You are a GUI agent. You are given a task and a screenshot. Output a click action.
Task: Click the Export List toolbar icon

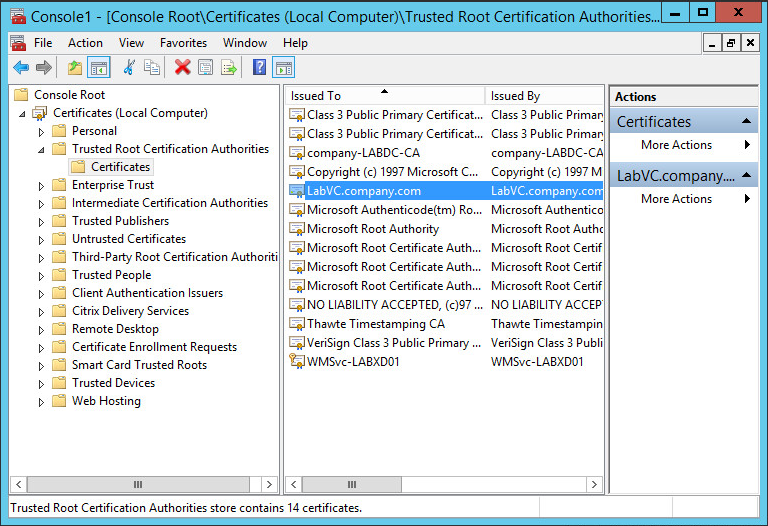pyautogui.click(x=229, y=68)
